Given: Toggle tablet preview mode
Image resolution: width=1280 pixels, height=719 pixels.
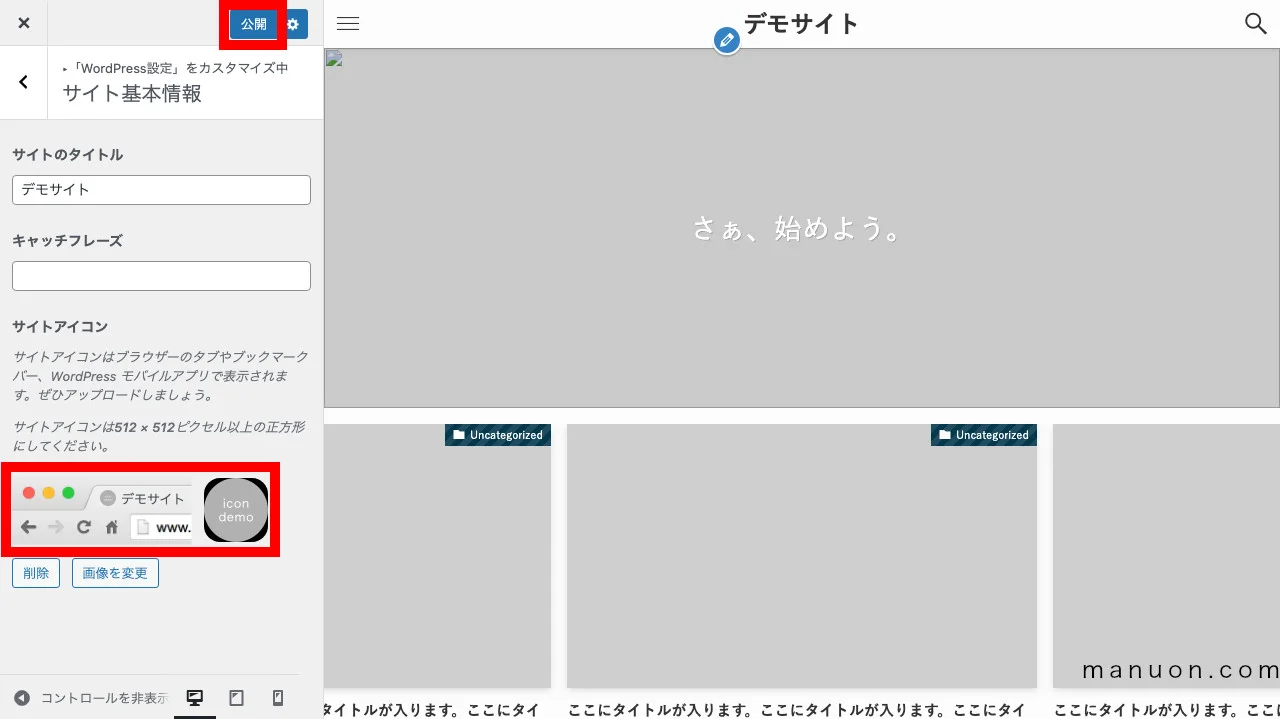Looking at the screenshot, I should [236, 697].
